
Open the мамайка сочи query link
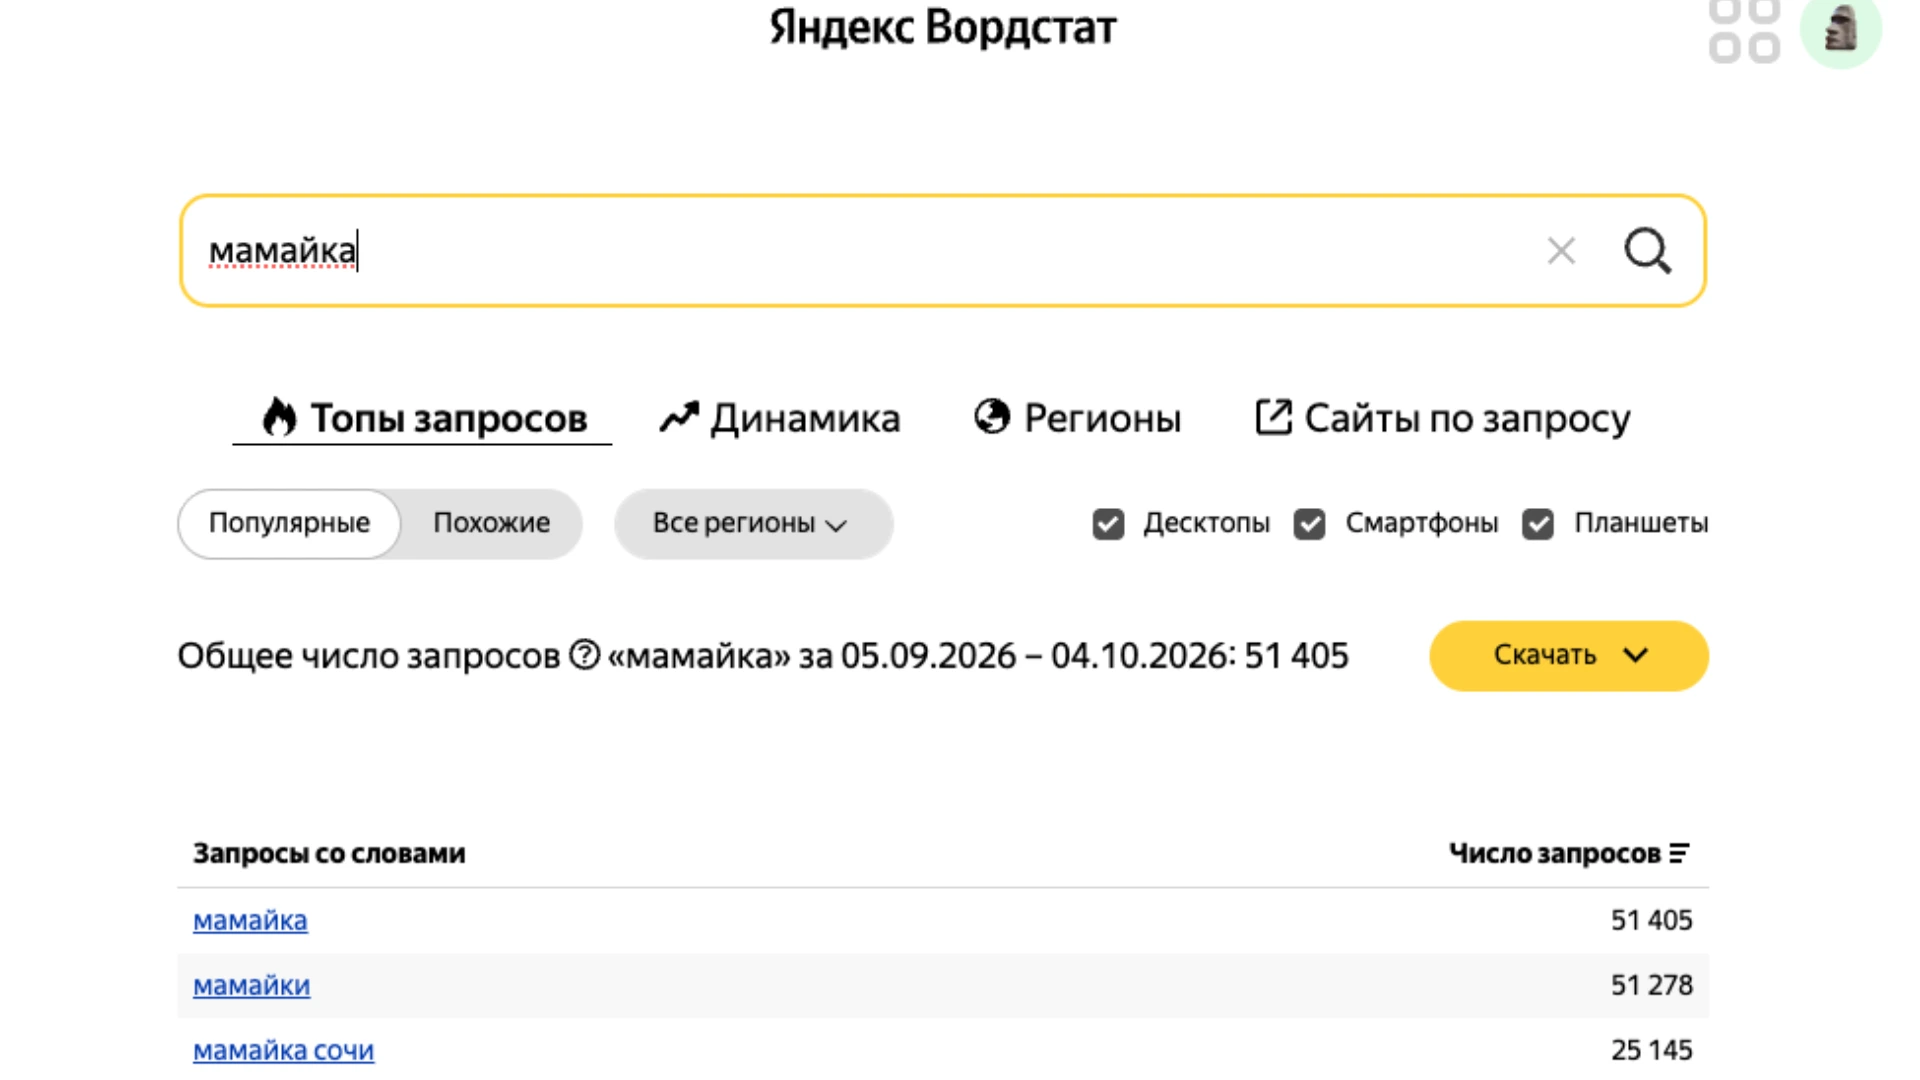tap(283, 1050)
